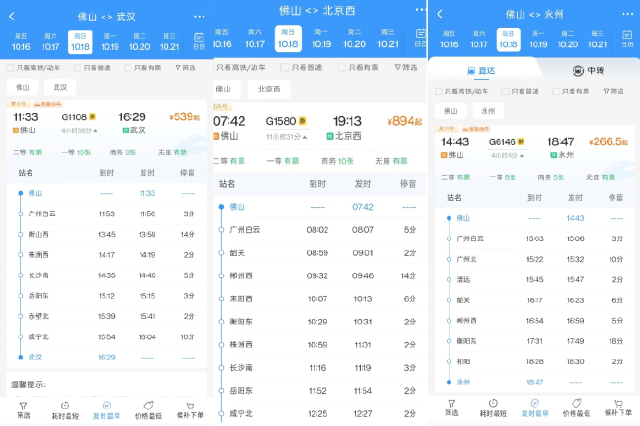Select 广州北 stop row of G6146

pos(535,259)
